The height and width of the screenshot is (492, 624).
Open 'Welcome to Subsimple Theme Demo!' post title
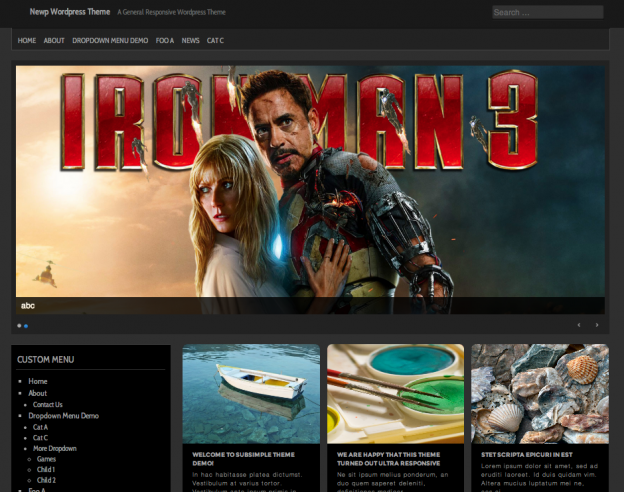(x=243, y=459)
